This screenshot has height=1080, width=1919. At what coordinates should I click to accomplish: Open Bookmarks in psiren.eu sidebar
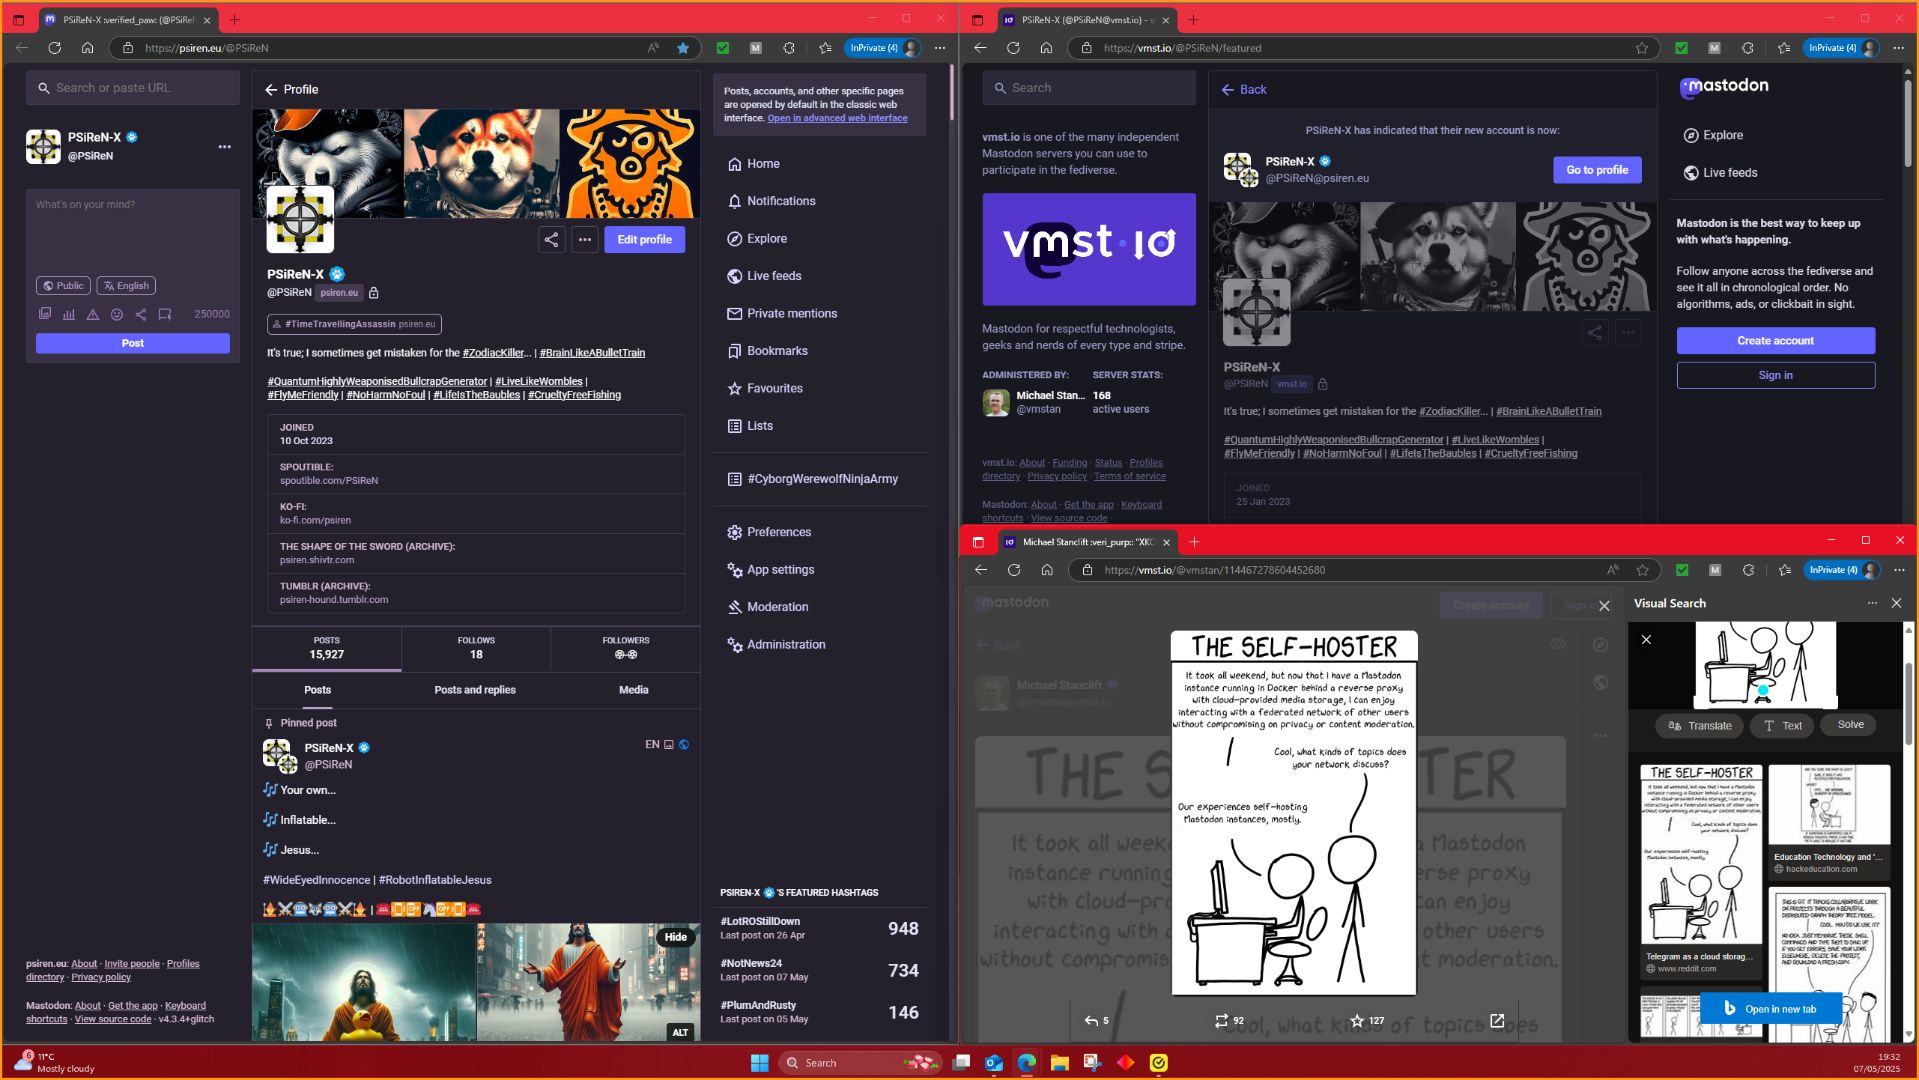767,351
